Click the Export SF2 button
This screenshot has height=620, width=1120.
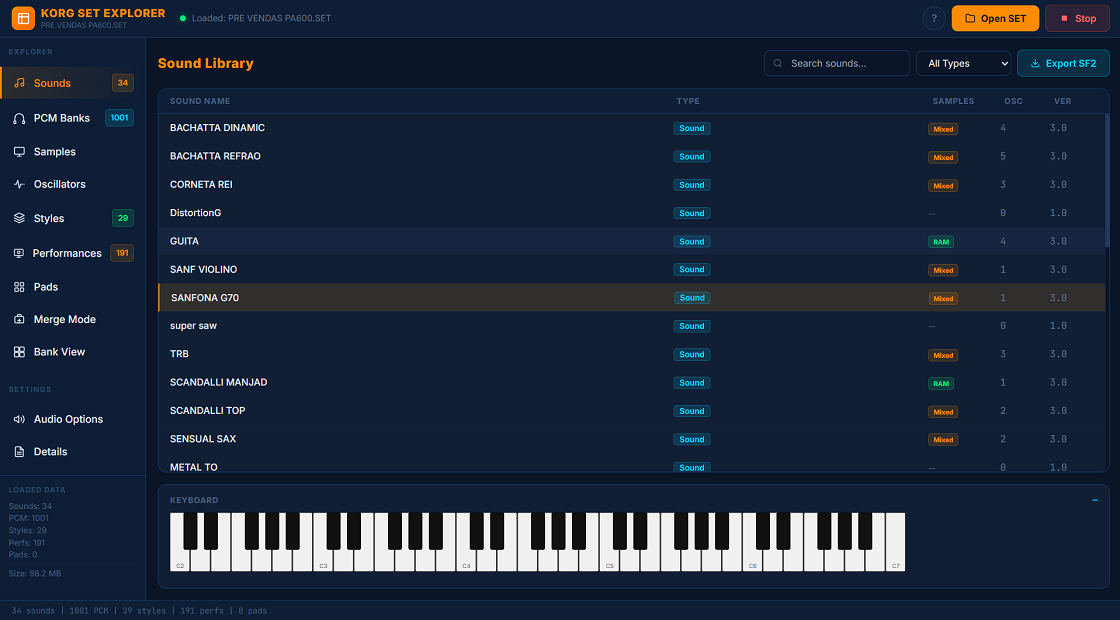click(1063, 64)
